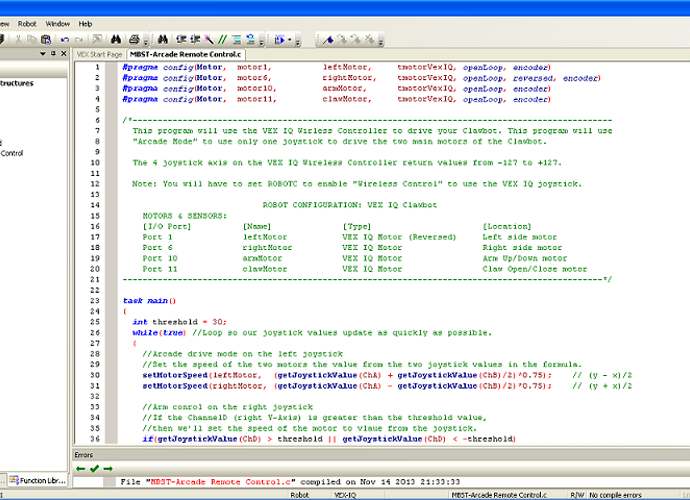
Task: Click the compiled file message in Errors
Action: click(290, 482)
